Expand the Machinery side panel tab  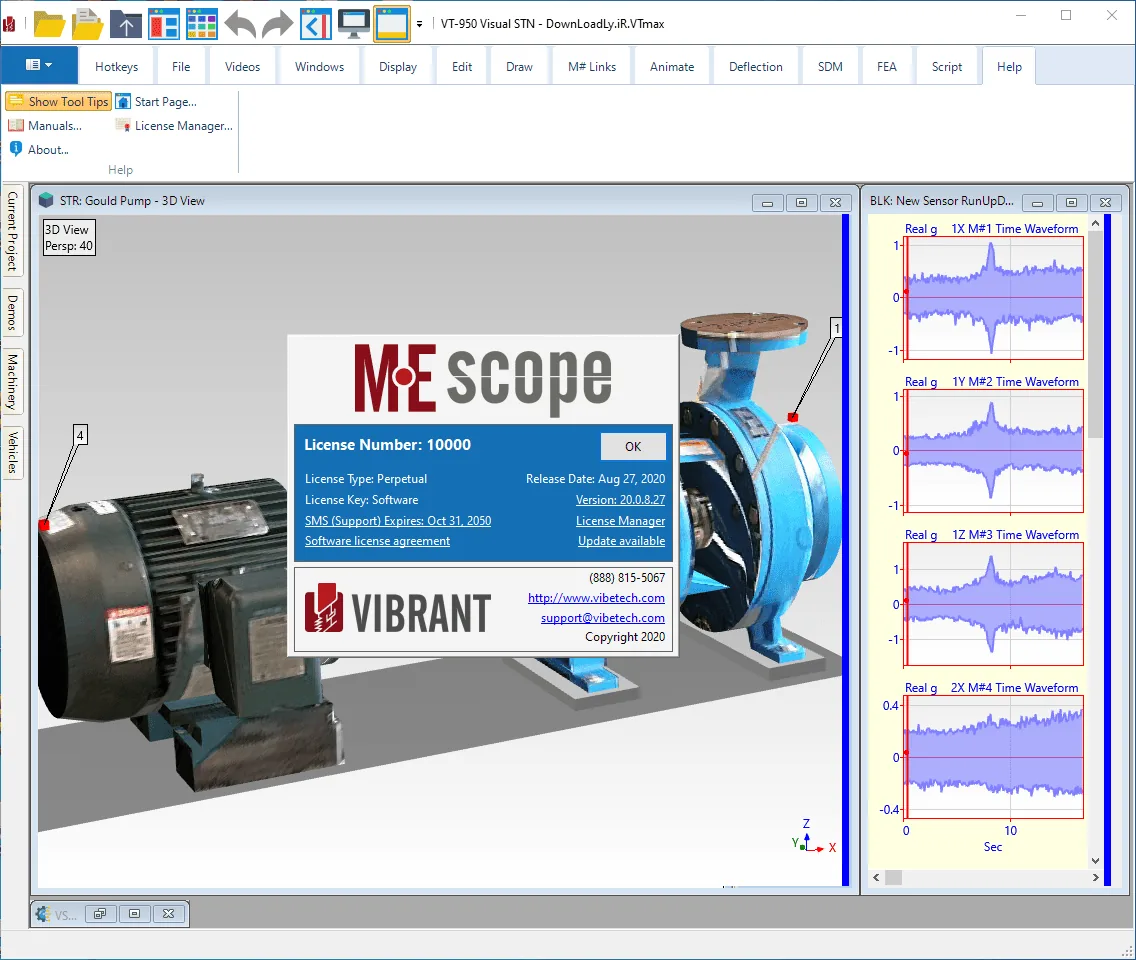tap(12, 382)
